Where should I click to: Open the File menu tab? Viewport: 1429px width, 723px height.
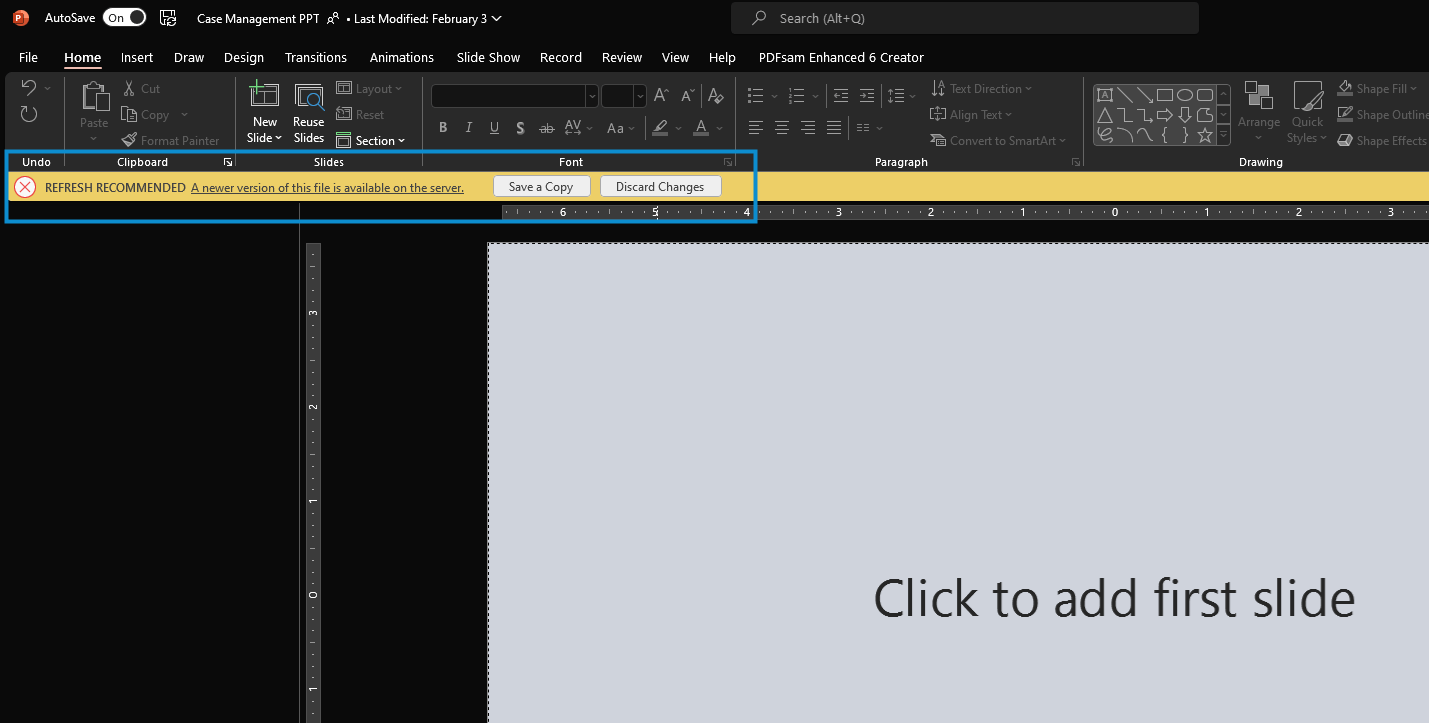tap(28, 58)
